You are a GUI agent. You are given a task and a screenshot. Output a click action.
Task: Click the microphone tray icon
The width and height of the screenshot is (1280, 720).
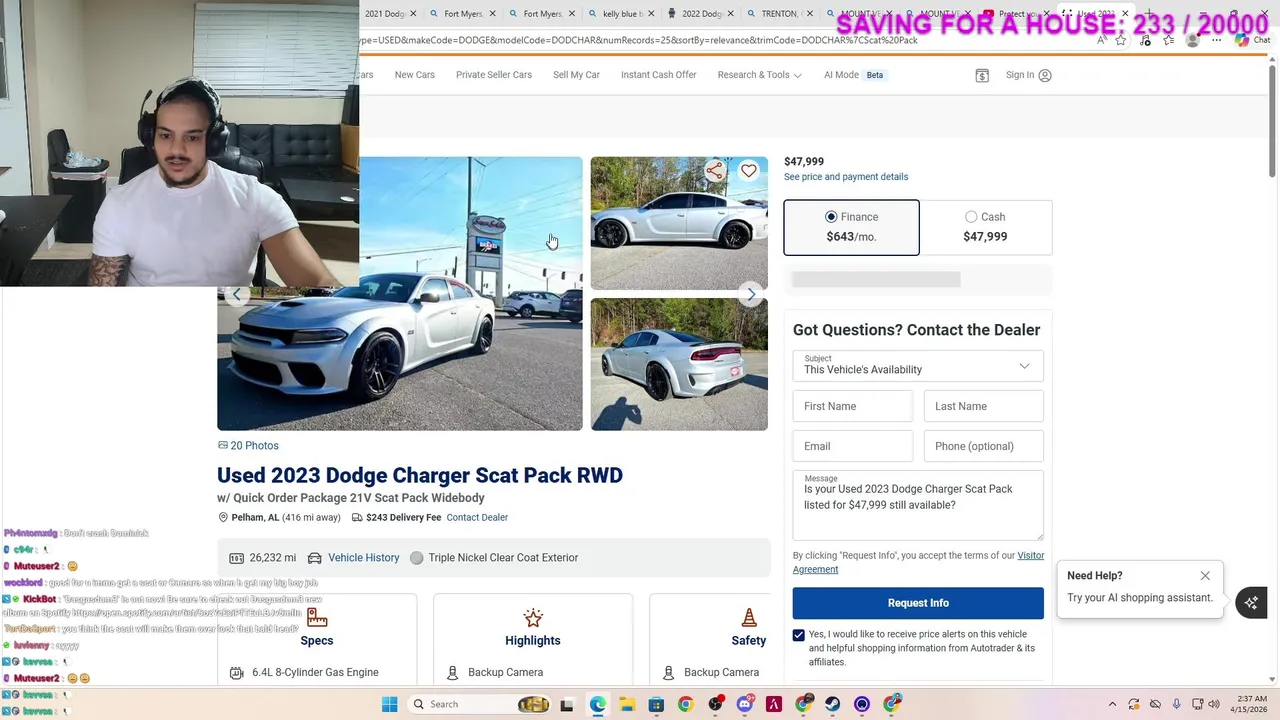1176,704
